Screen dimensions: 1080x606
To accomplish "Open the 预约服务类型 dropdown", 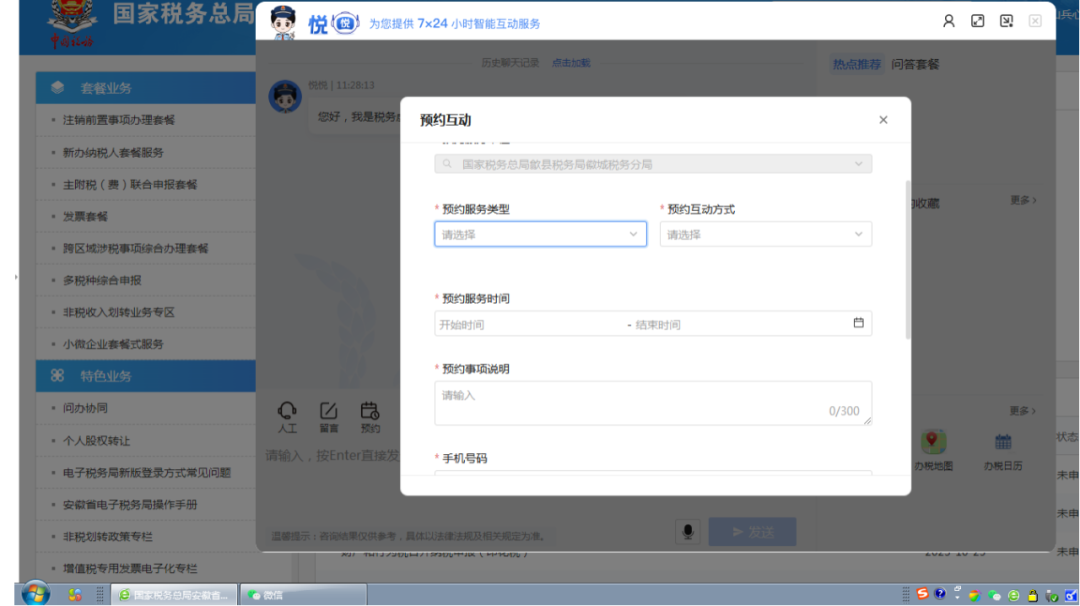I will [x=541, y=234].
